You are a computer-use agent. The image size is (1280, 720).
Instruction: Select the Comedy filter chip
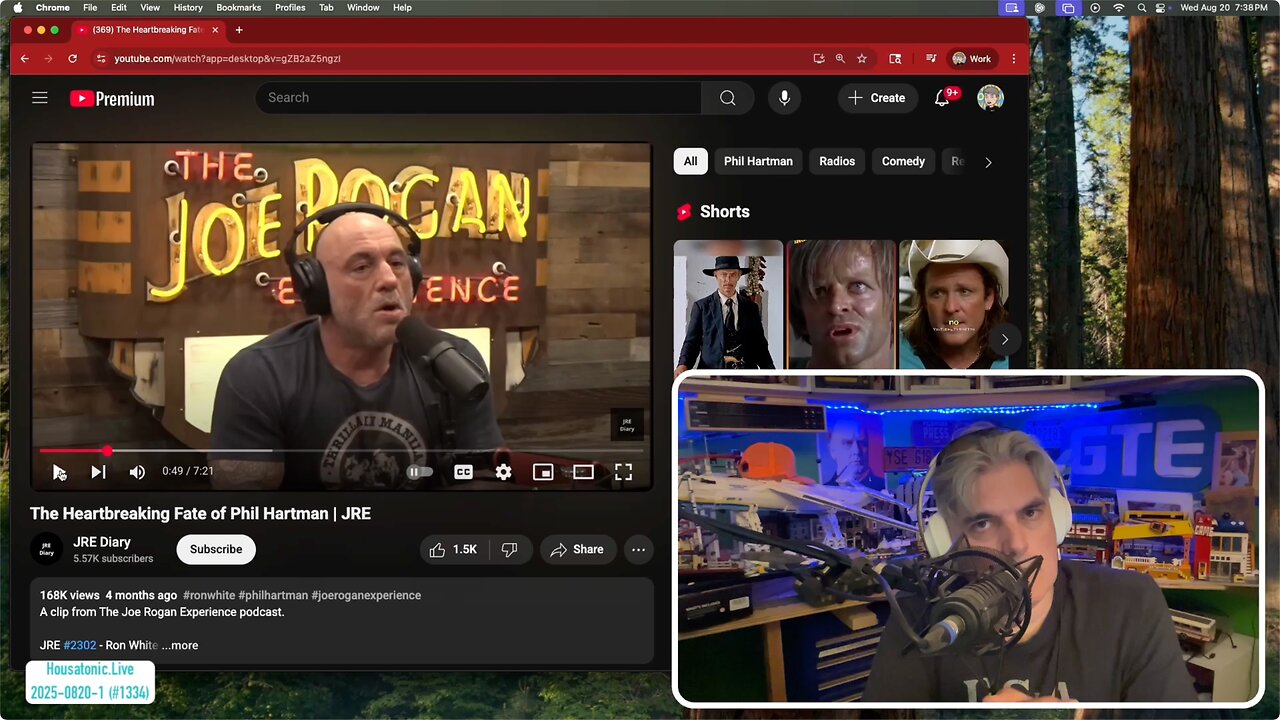pos(903,161)
